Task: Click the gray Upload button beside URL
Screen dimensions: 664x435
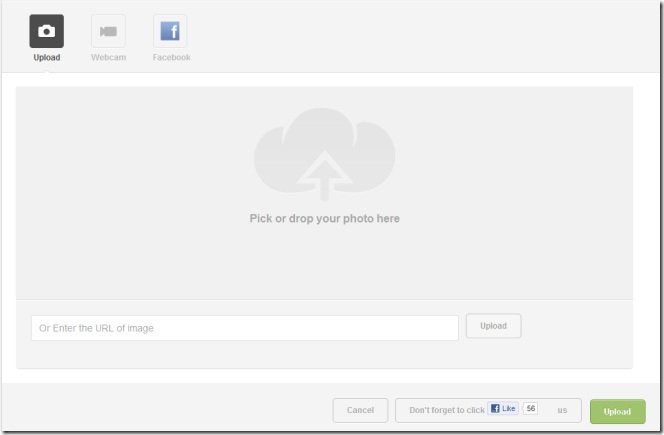Action: coord(493,326)
